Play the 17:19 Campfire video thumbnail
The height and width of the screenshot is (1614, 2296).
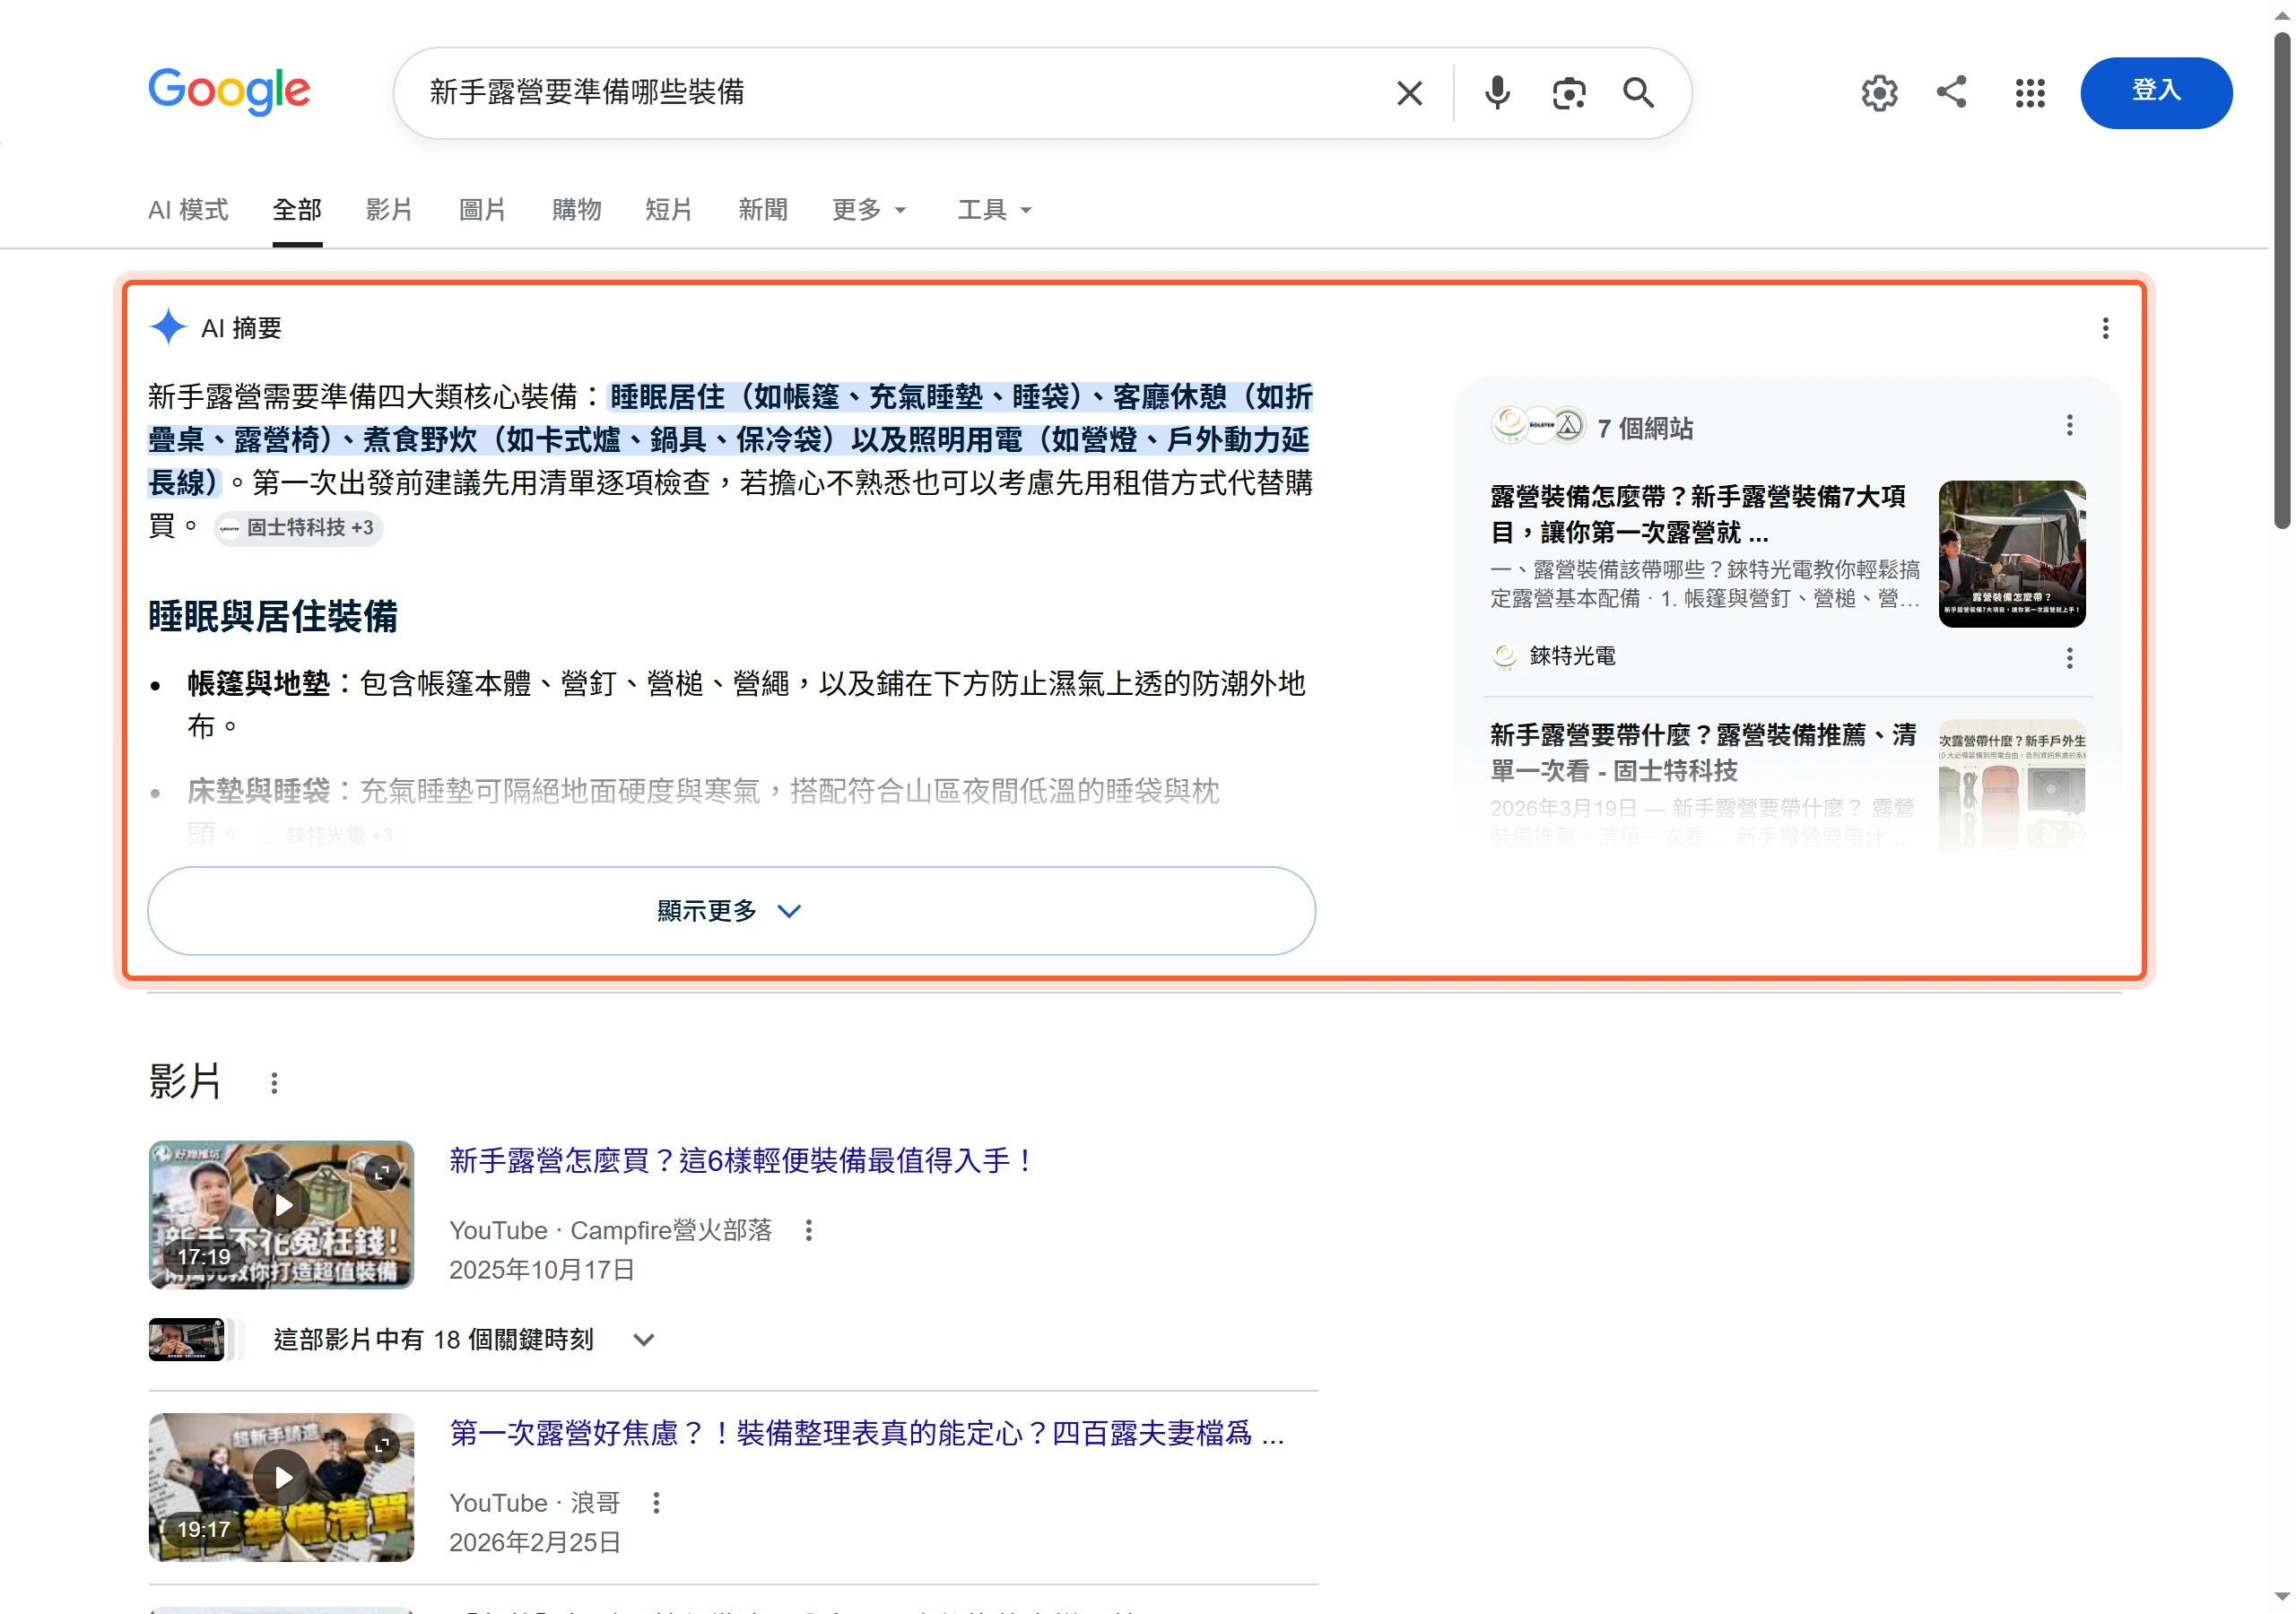coord(281,1214)
